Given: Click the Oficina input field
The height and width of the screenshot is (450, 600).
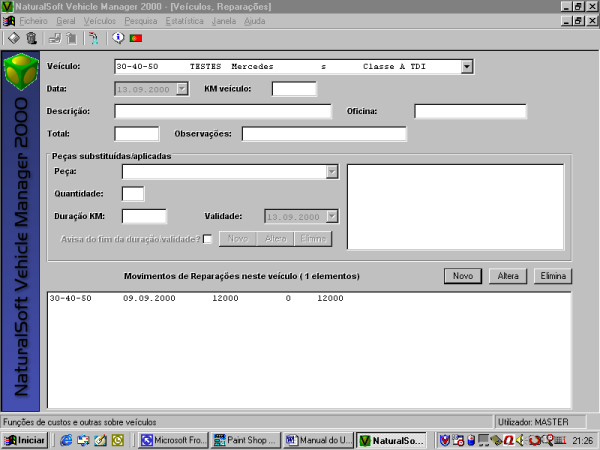Looking at the screenshot, I should click(x=470, y=111).
